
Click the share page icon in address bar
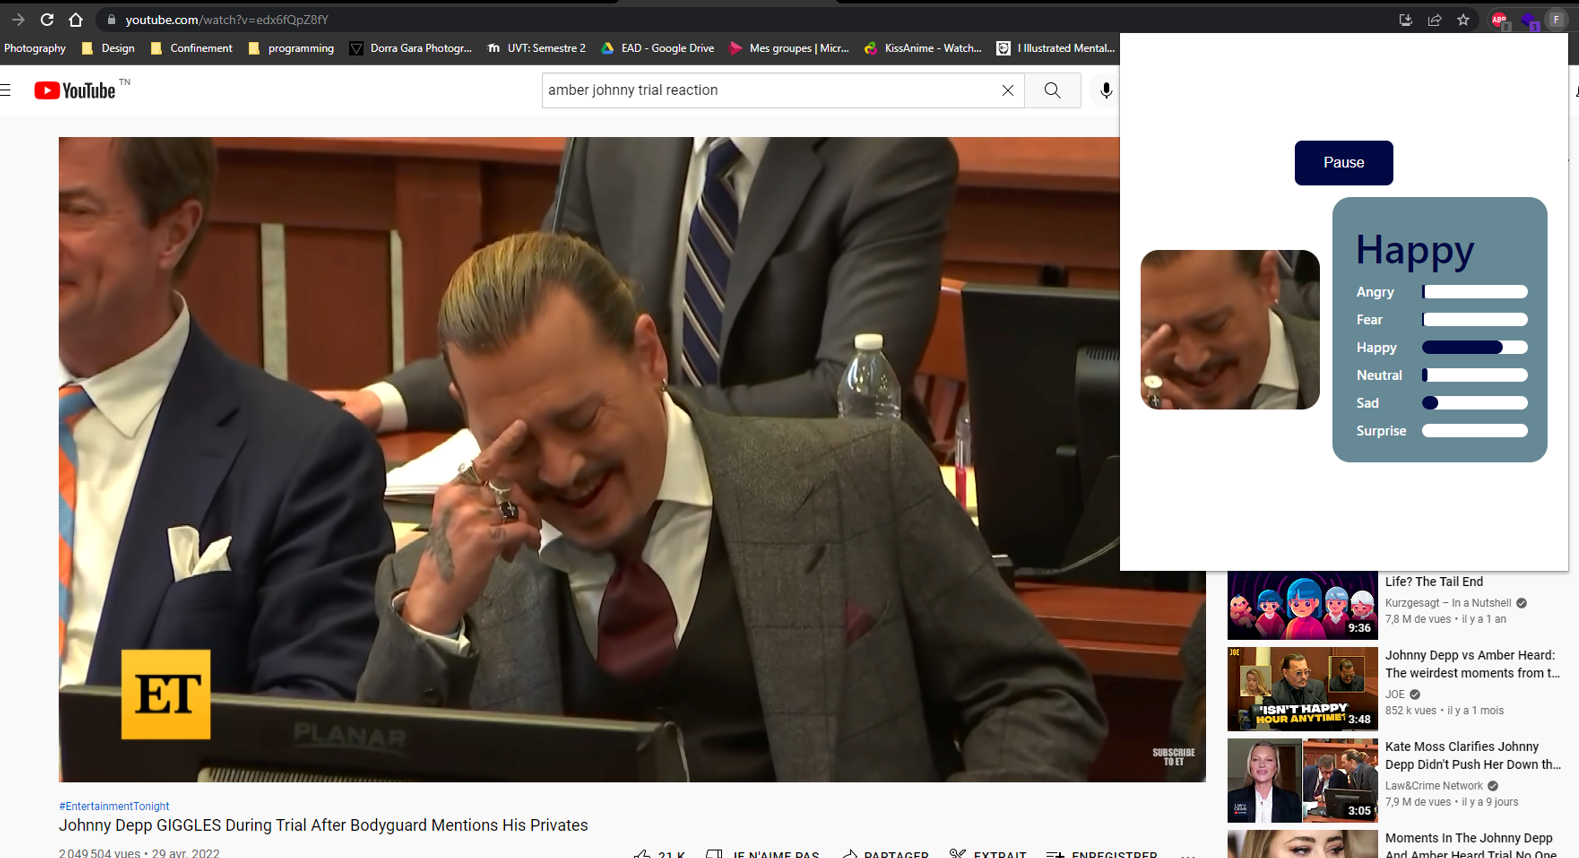click(1434, 19)
